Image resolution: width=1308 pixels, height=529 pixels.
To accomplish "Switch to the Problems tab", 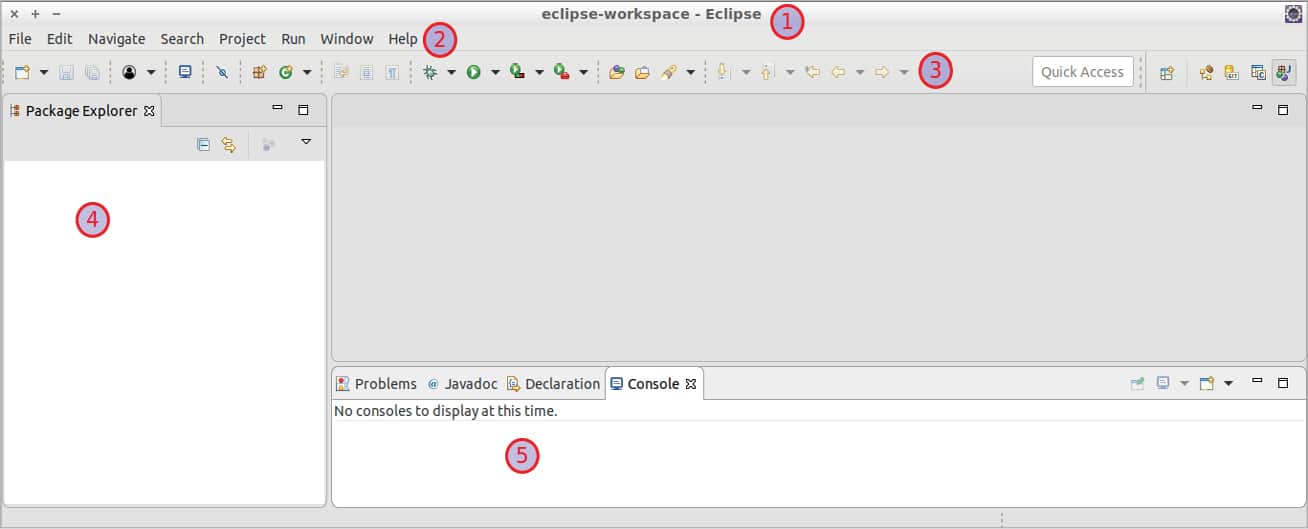I will click(376, 384).
